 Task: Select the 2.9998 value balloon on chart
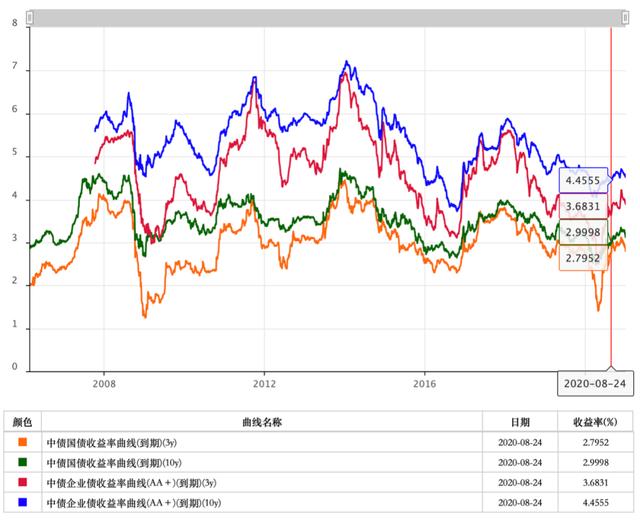click(x=583, y=232)
